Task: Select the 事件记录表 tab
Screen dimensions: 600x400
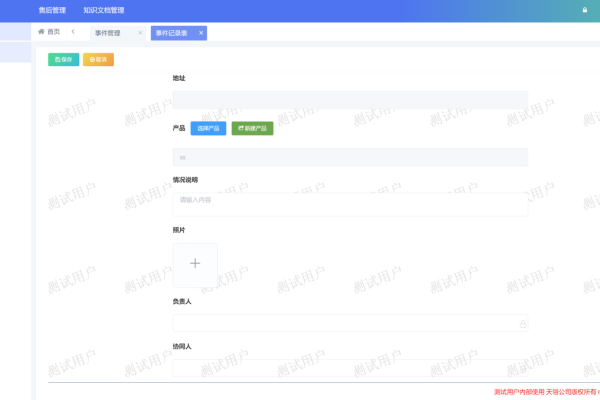Action: pyautogui.click(x=171, y=33)
